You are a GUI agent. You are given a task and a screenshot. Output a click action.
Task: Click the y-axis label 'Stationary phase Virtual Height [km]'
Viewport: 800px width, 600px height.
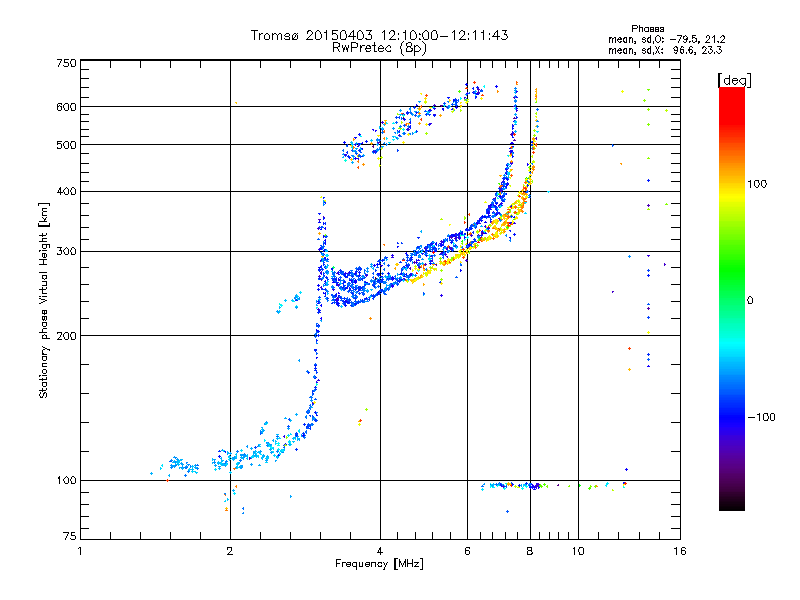pos(43,300)
